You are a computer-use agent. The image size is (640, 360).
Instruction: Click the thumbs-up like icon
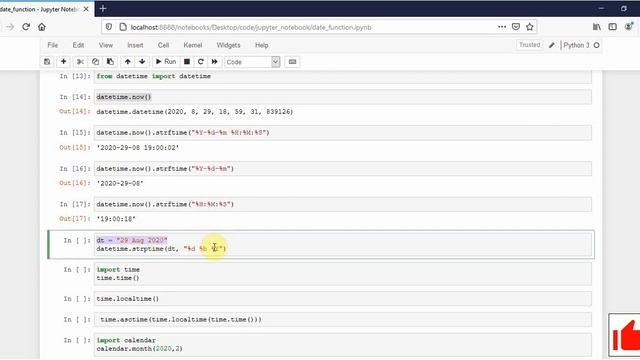pyautogui.click(x=625, y=335)
